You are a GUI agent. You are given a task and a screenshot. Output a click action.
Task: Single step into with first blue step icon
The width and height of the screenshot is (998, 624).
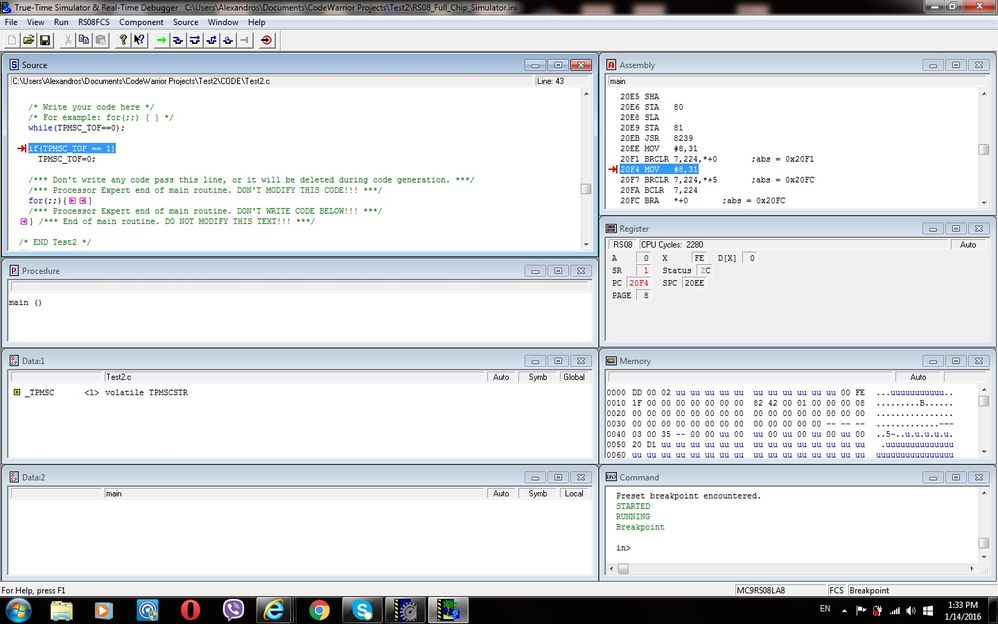coord(178,40)
